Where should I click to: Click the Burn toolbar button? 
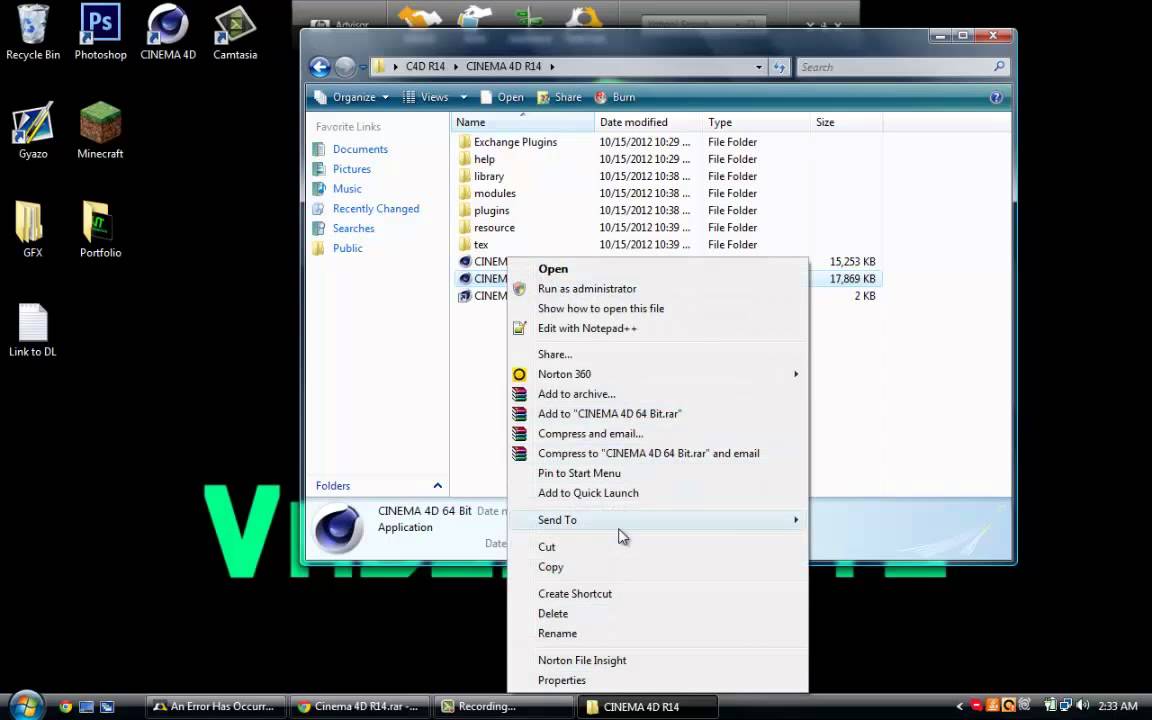click(x=615, y=97)
